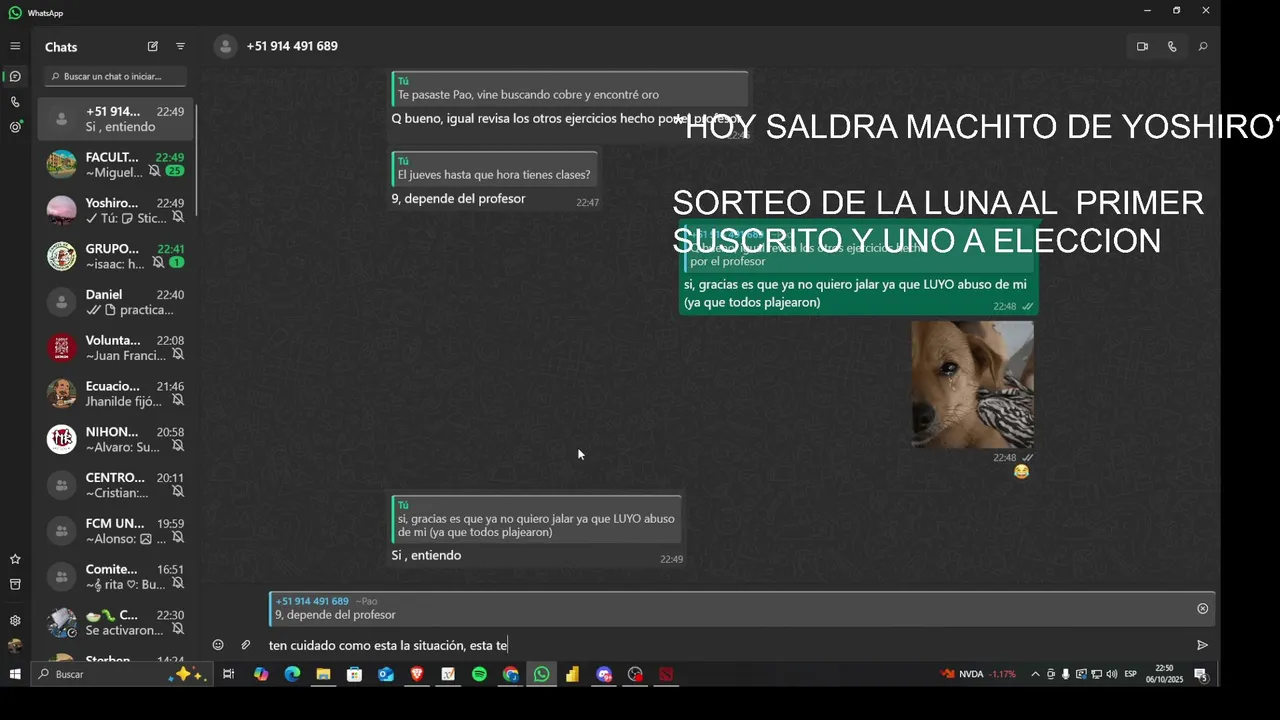Image resolution: width=1280 pixels, height=720 pixels.
Task: Open the volume control in system tray
Action: tap(1112, 675)
